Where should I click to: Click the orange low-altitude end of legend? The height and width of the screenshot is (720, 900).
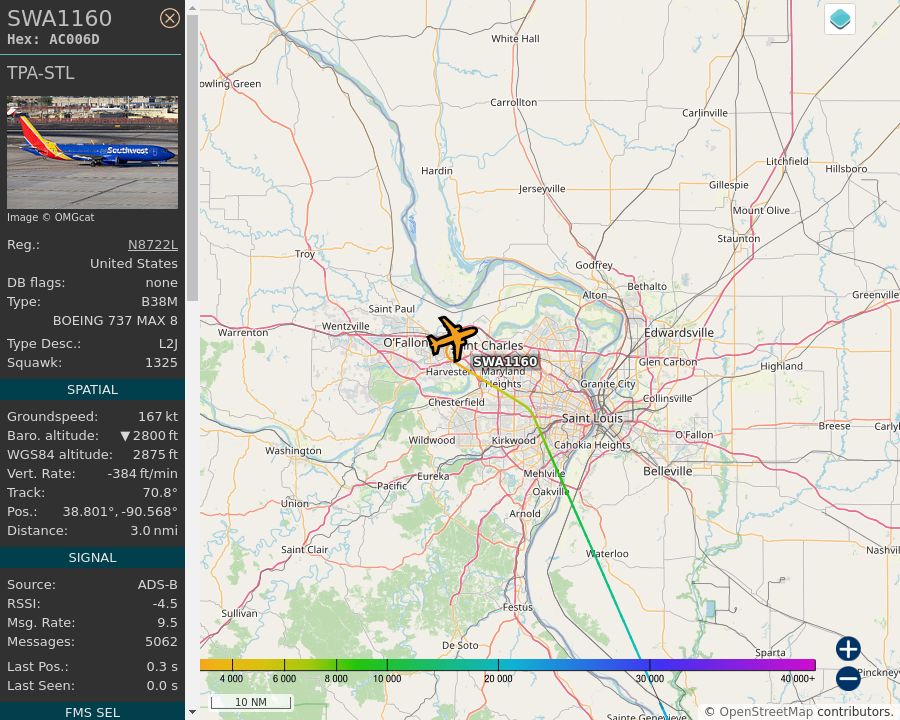tap(216, 665)
